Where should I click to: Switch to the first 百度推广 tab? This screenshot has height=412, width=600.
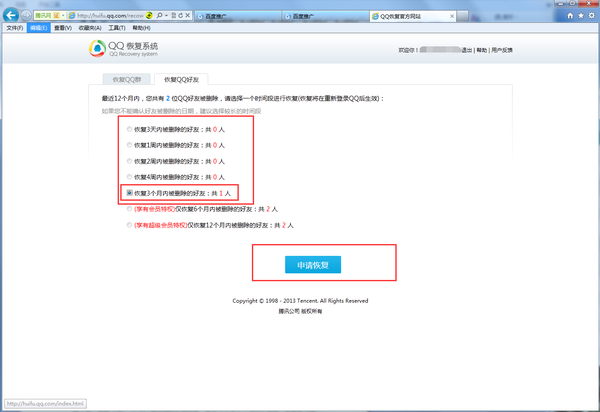click(x=238, y=16)
